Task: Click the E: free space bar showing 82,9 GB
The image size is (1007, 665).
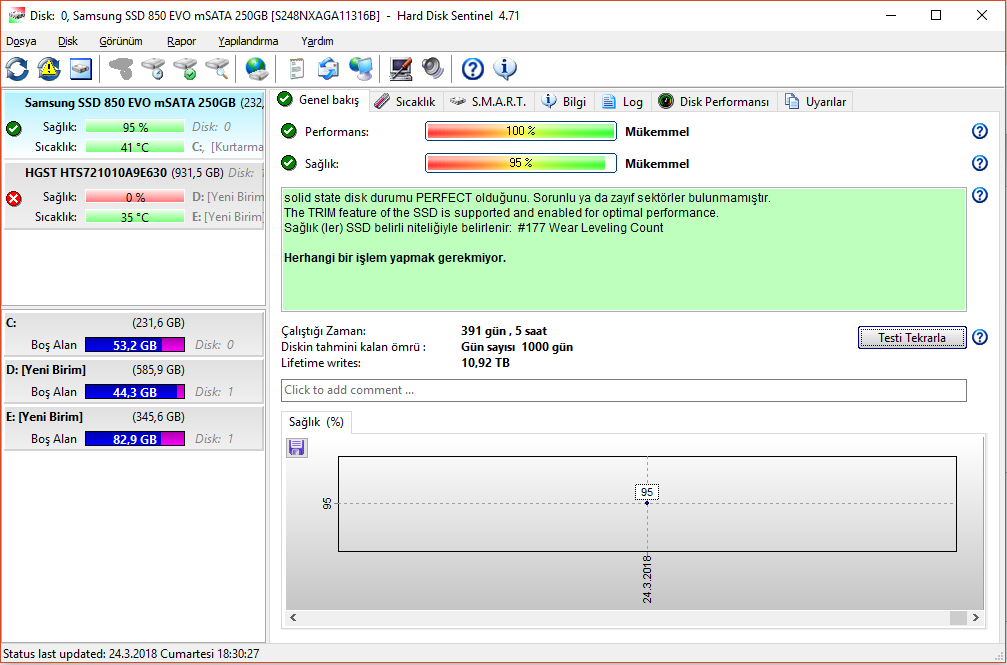Action: tap(135, 439)
